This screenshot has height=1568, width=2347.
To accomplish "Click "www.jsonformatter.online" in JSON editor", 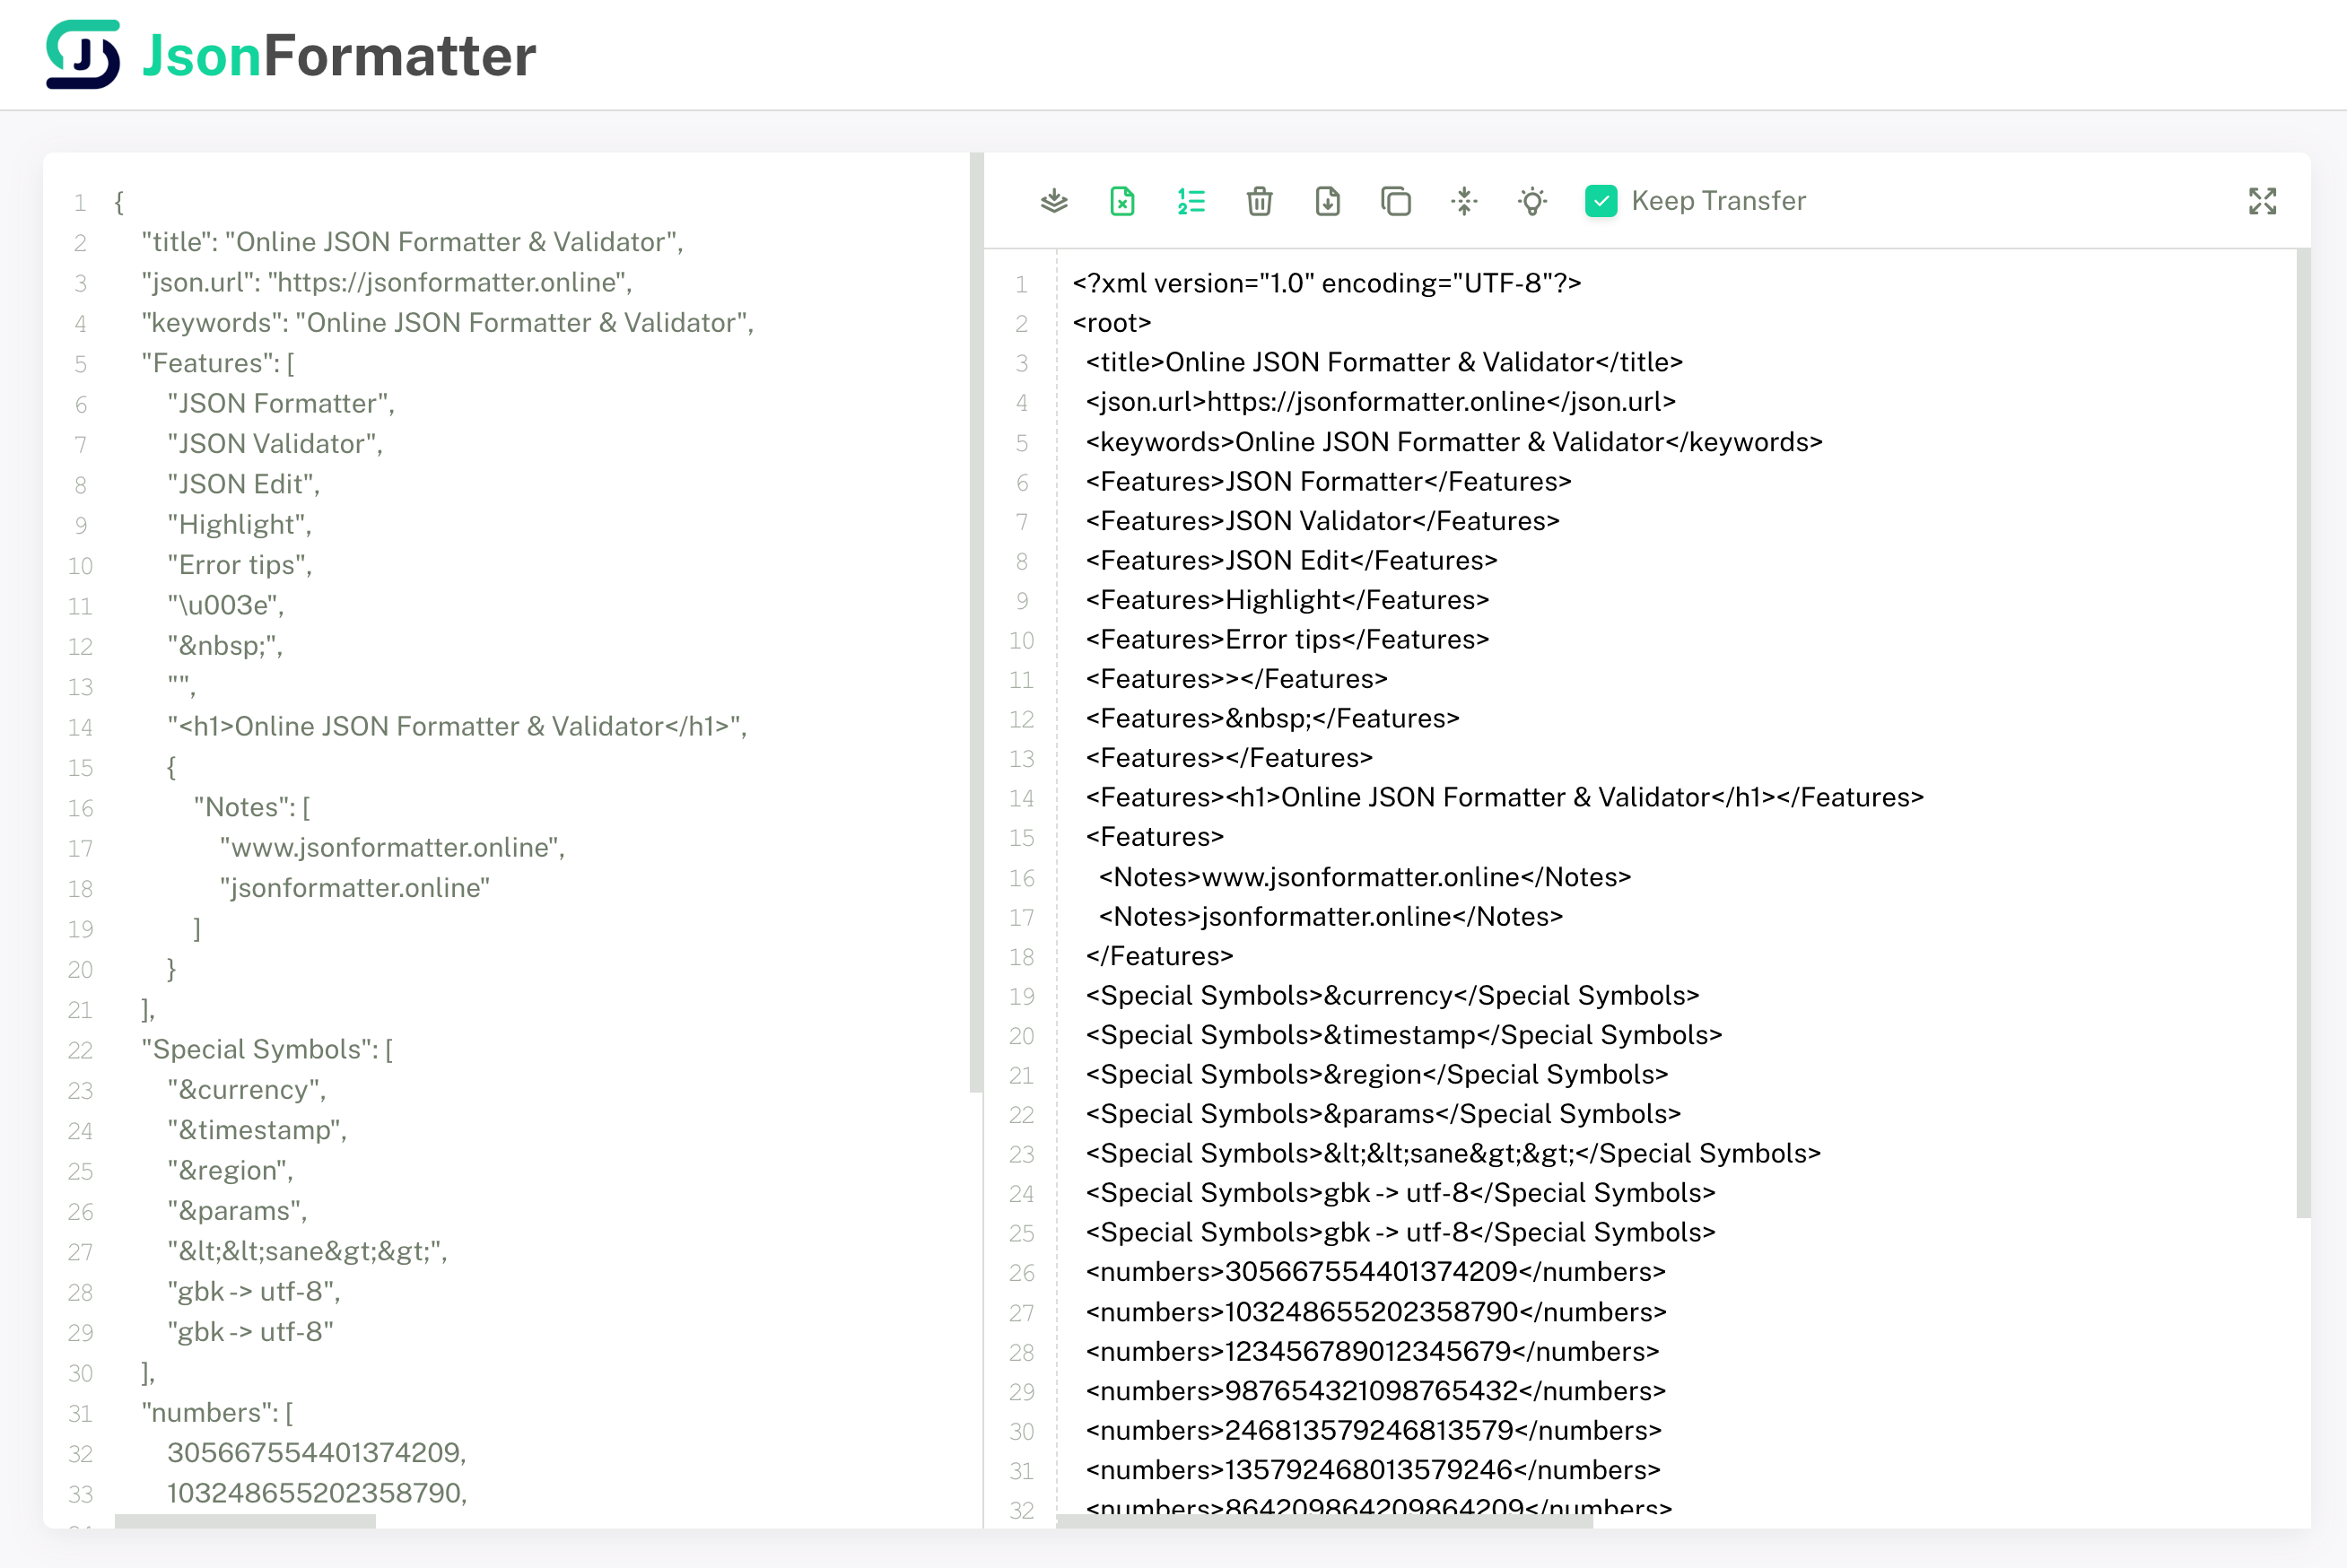I will pos(392,848).
